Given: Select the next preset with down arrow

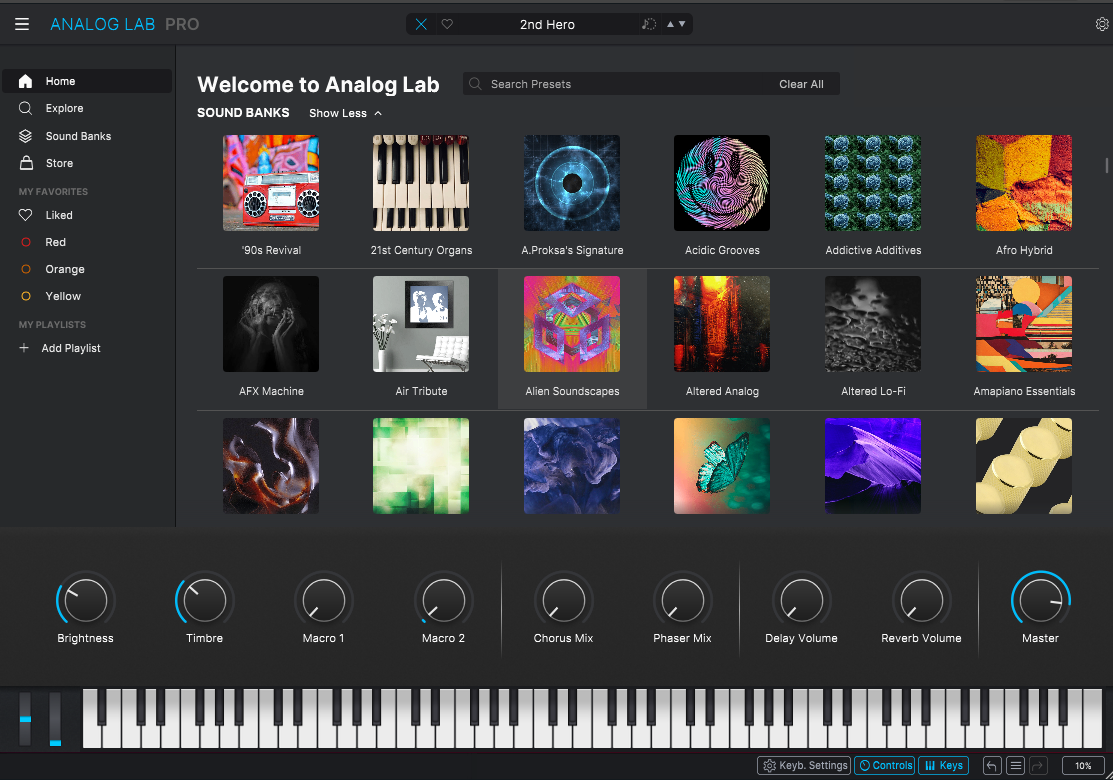Looking at the screenshot, I should pos(682,24).
